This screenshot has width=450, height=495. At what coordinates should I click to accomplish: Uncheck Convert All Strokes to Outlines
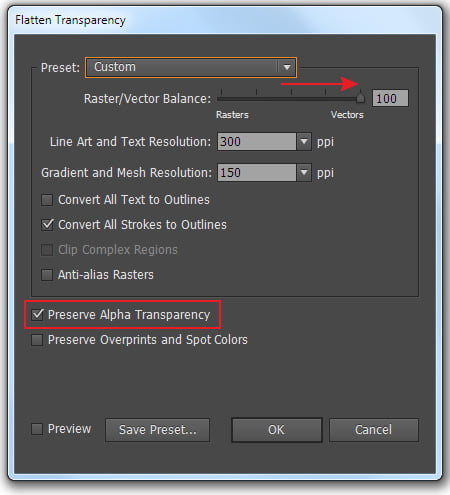pyautogui.click(x=47, y=225)
